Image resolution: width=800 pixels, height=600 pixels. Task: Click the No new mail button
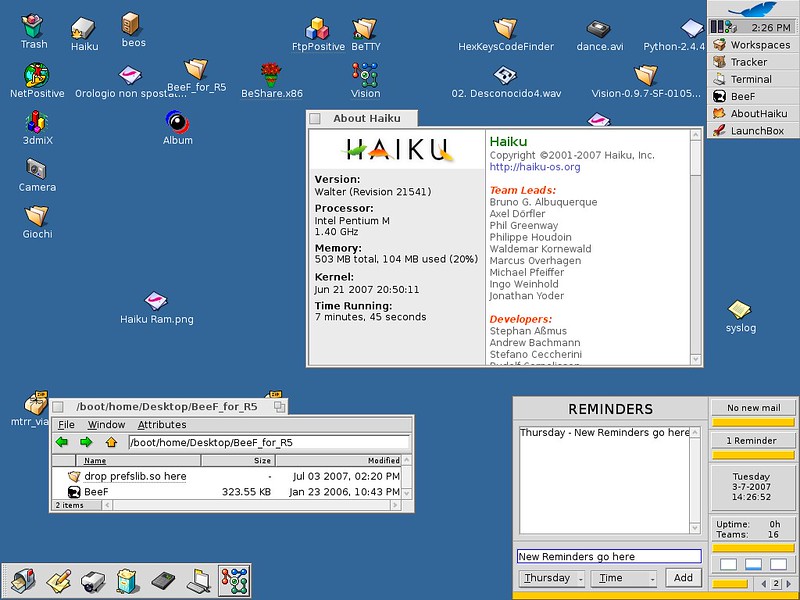click(x=753, y=408)
